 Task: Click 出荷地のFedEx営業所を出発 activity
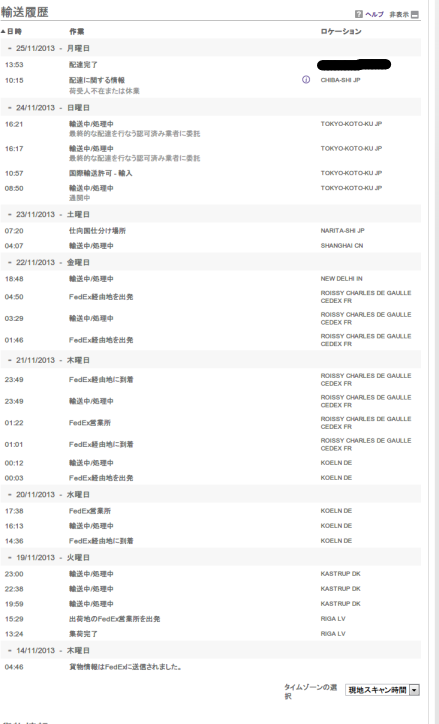114,619
